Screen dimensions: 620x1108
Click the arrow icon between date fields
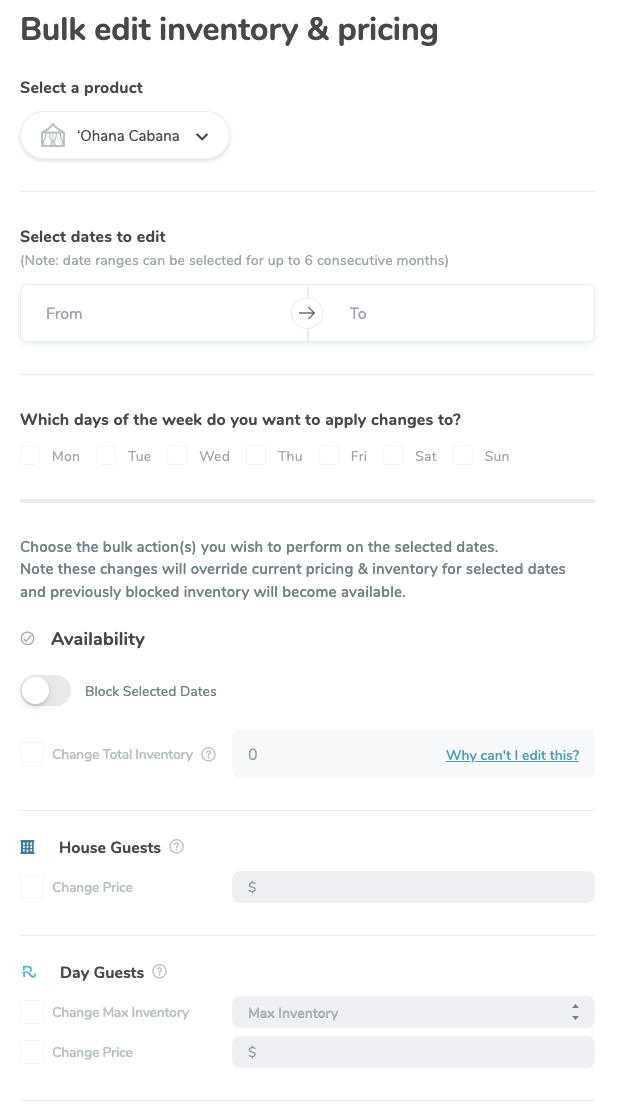click(x=307, y=313)
